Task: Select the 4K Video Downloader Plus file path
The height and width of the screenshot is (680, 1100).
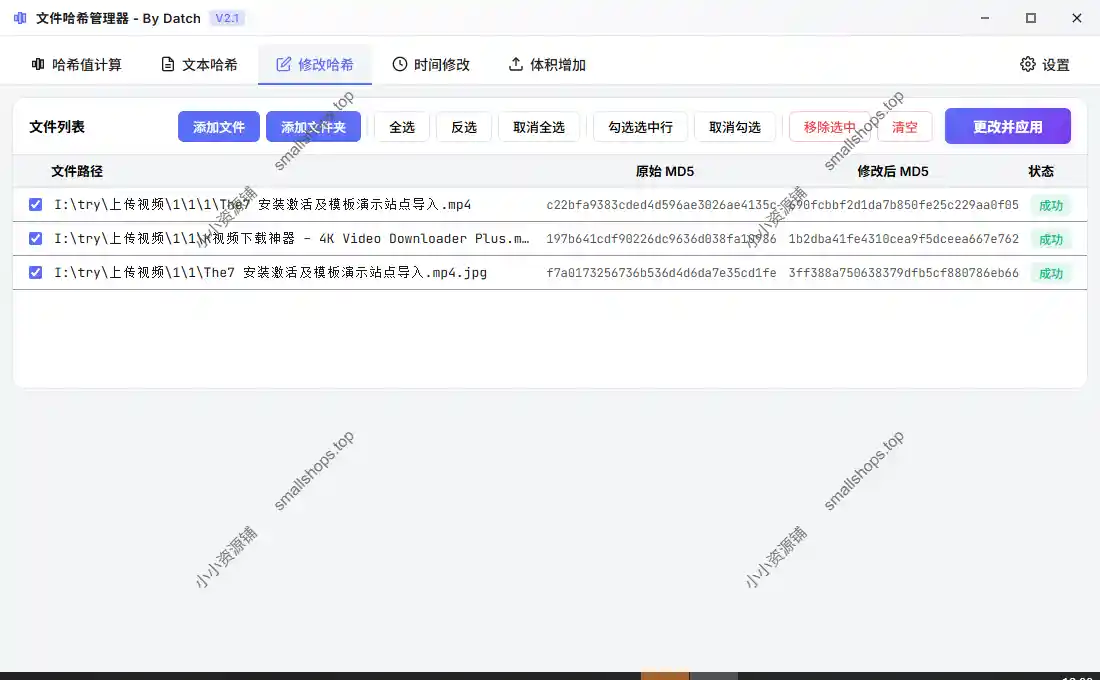Action: tap(292, 239)
